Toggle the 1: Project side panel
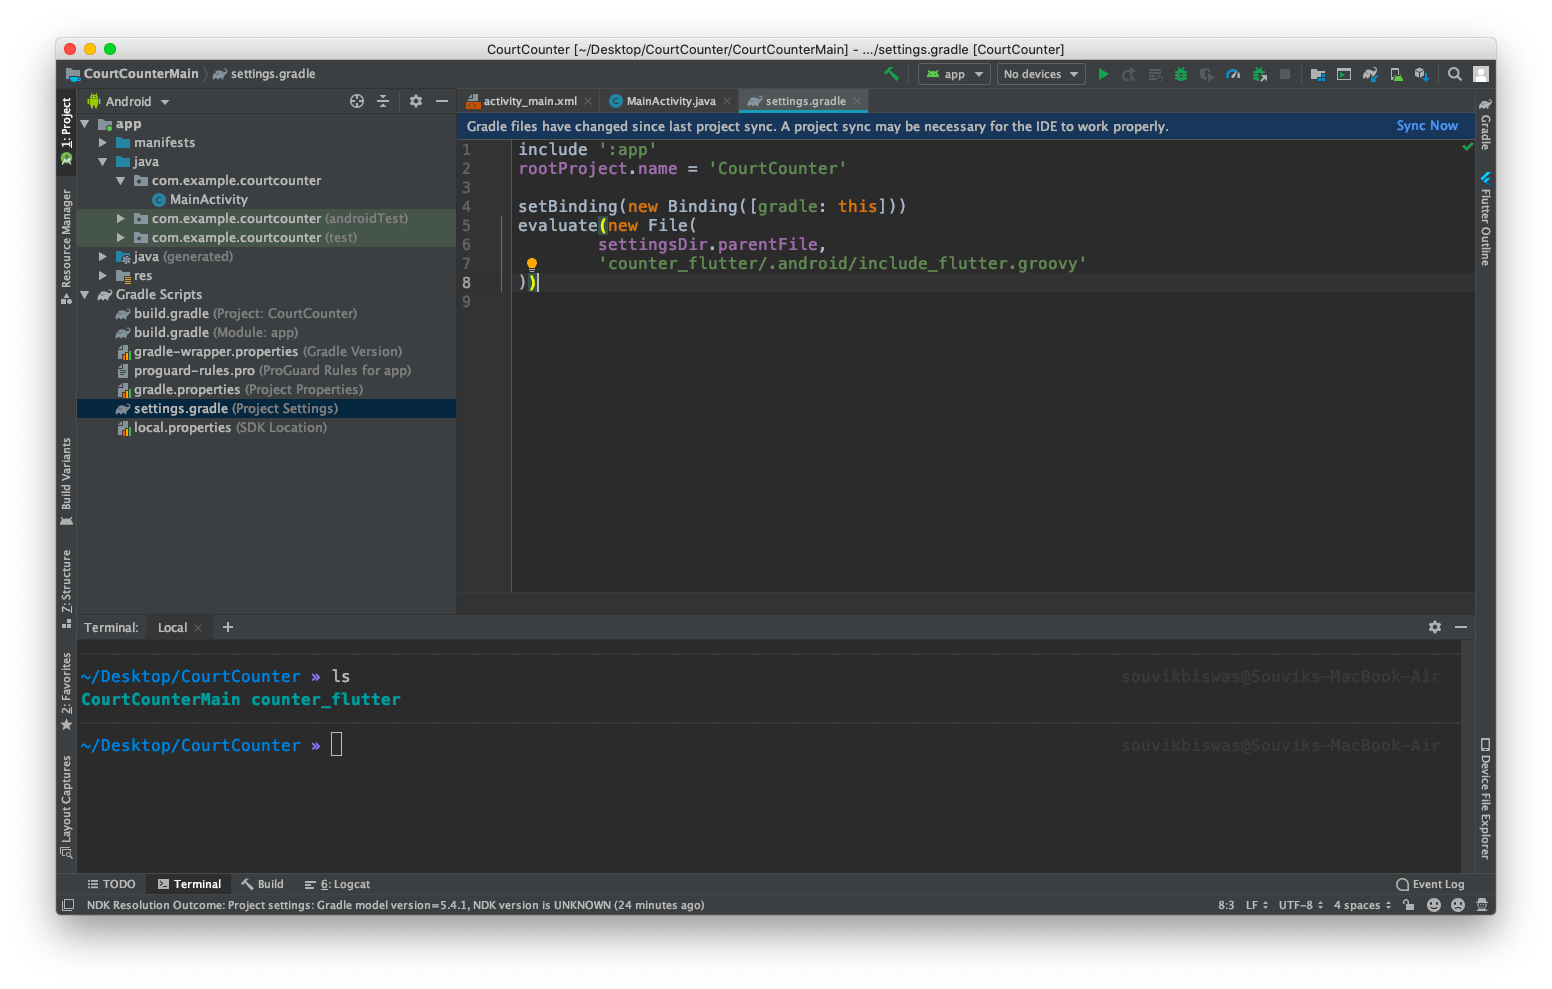Viewport: 1552px width, 989px height. (67, 130)
